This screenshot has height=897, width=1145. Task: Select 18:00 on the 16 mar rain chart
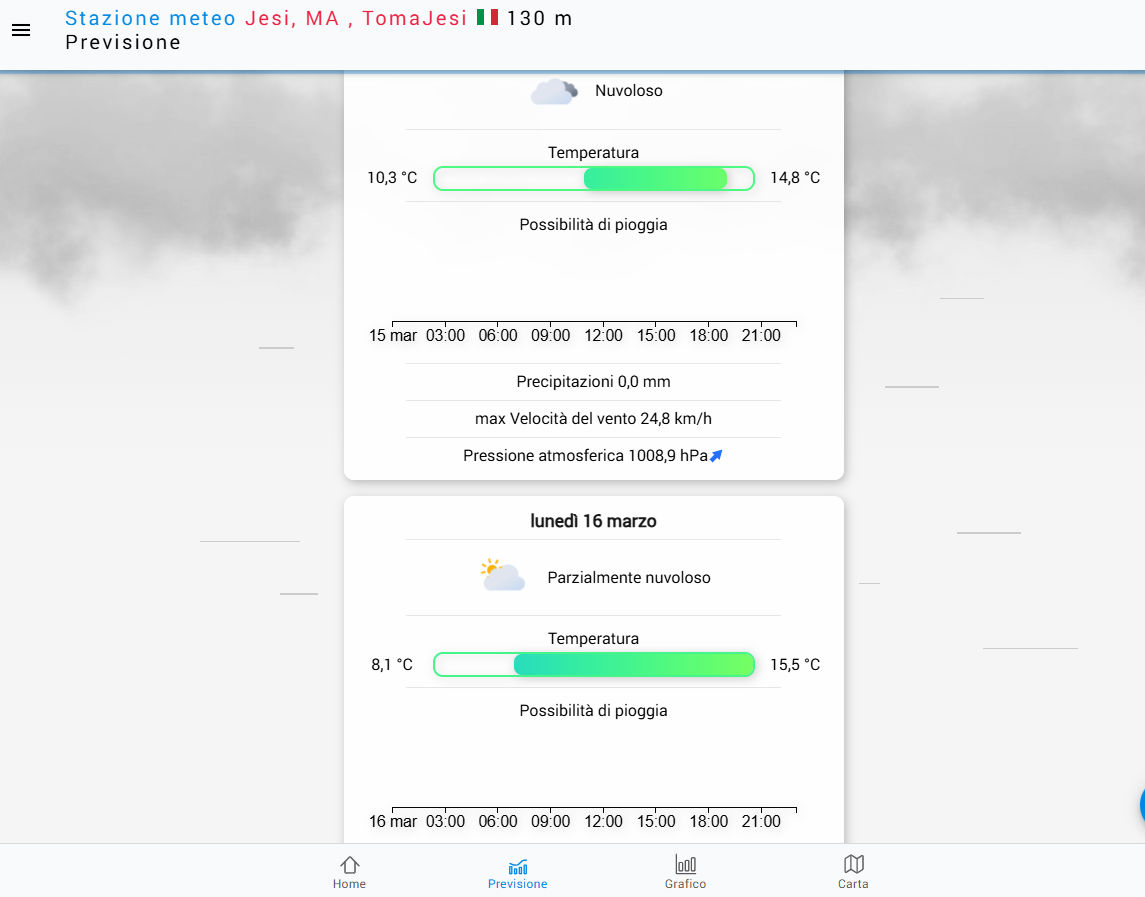(708, 821)
